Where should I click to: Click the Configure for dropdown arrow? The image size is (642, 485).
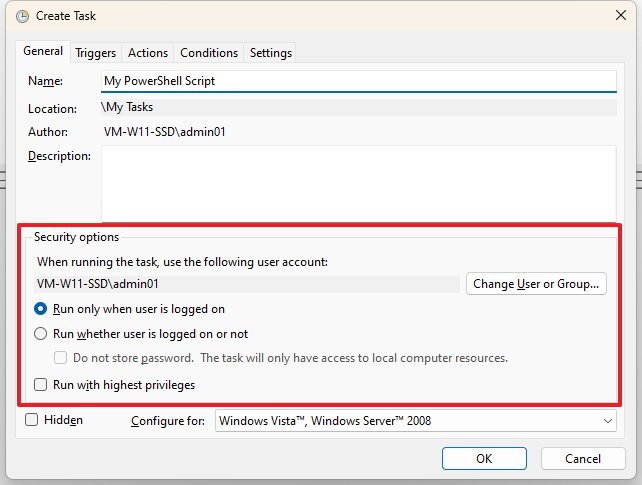tap(608, 422)
